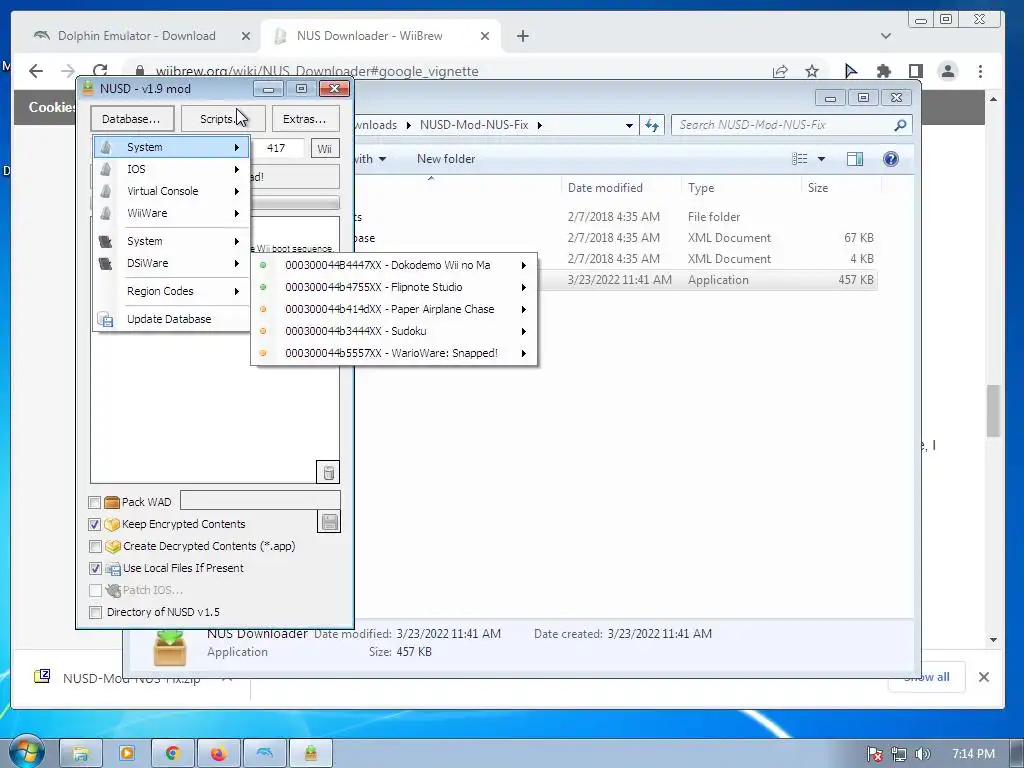
Task: Expand Region Codes arrow
Action: click(x=237, y=291)
